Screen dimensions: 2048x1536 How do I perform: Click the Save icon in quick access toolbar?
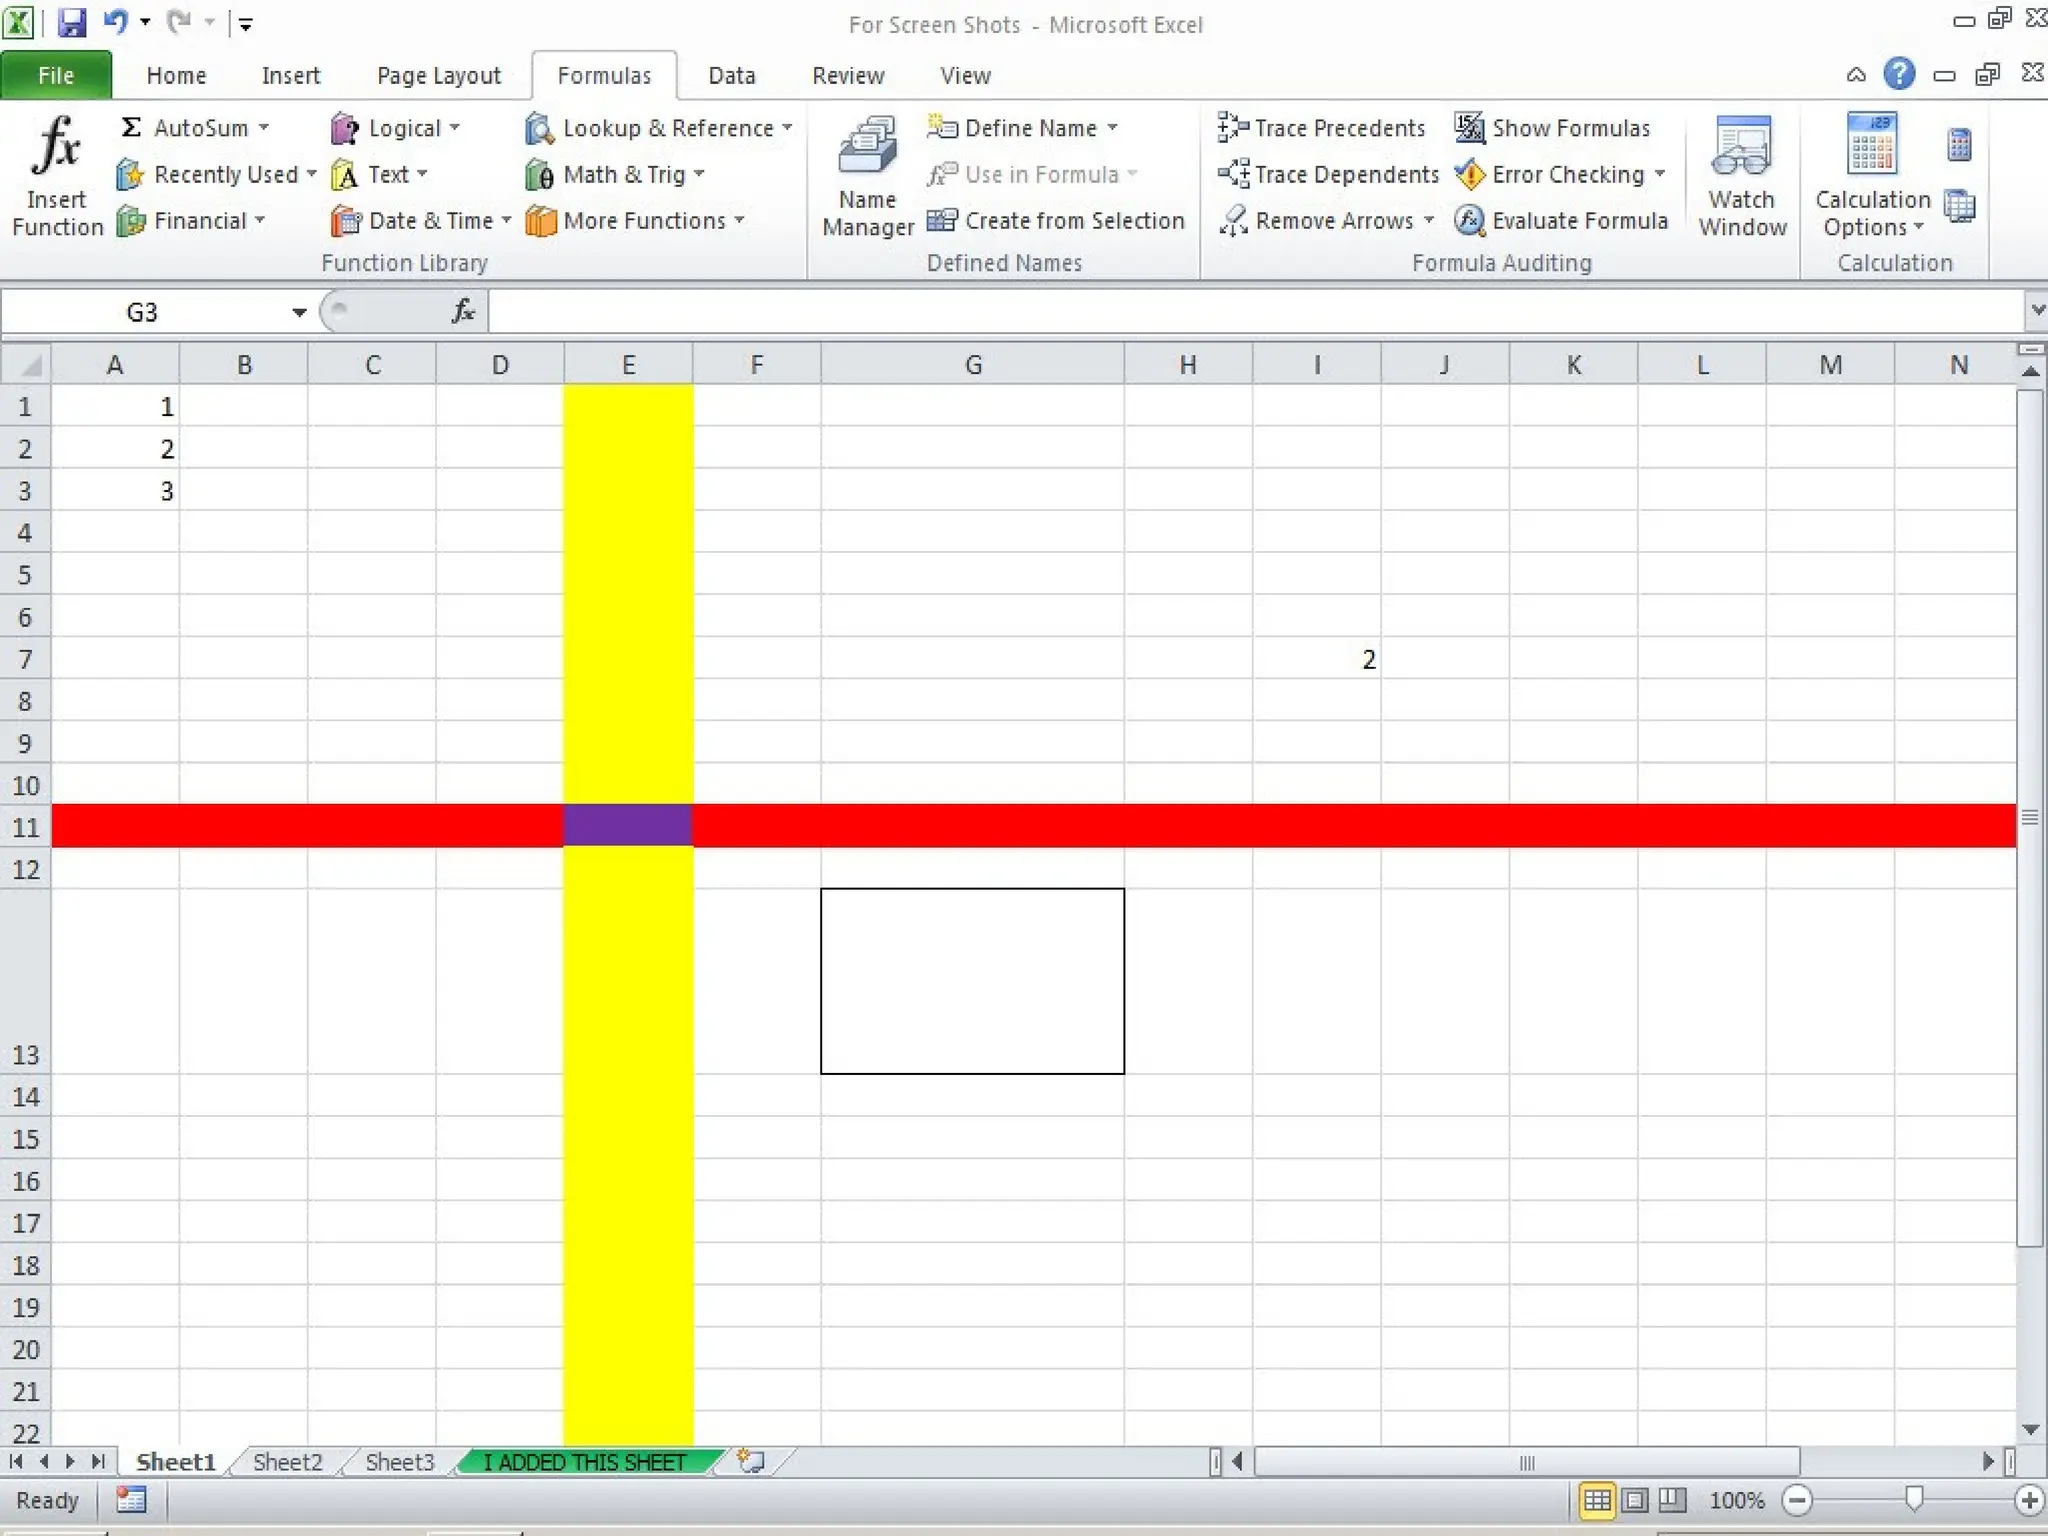click(71, 22)
